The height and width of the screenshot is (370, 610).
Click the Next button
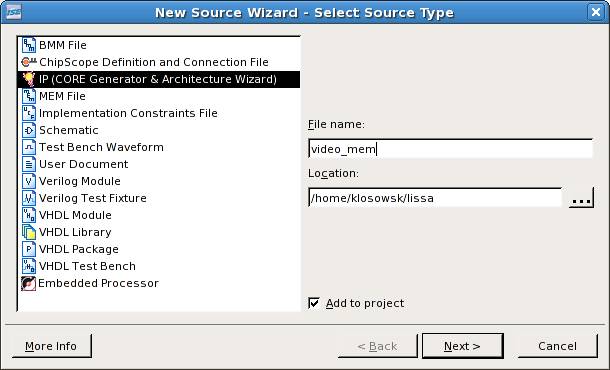462,346
